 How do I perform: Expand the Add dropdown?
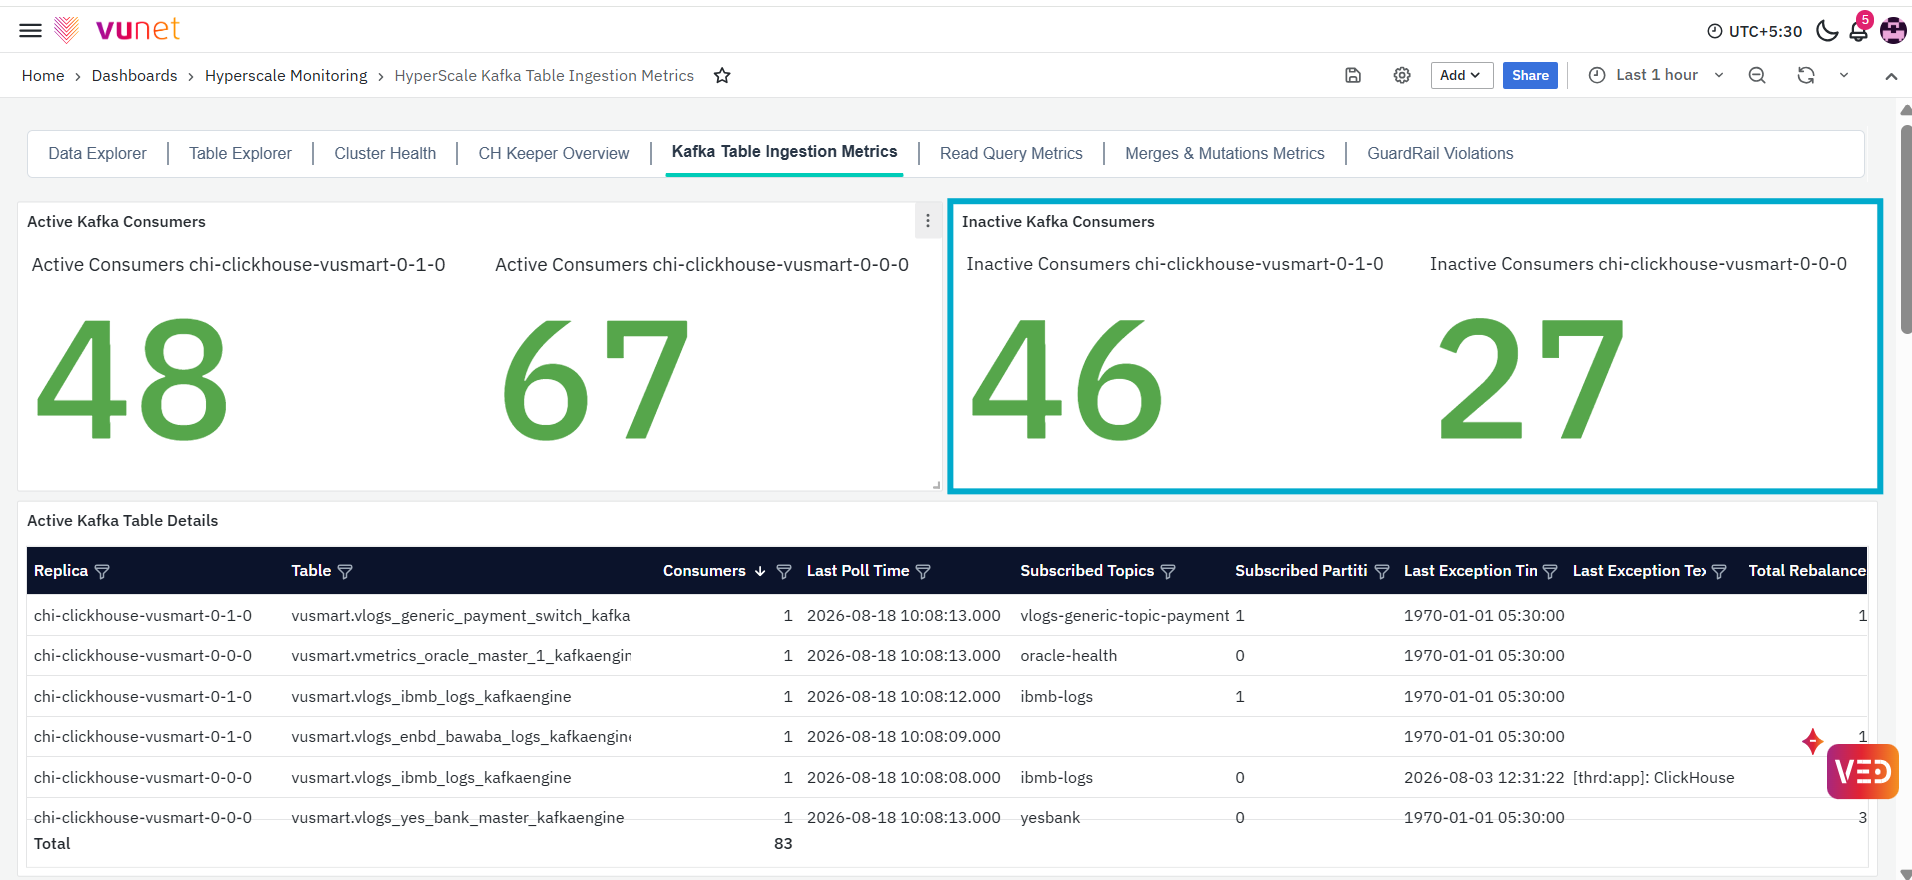[x=1461, y=75]
